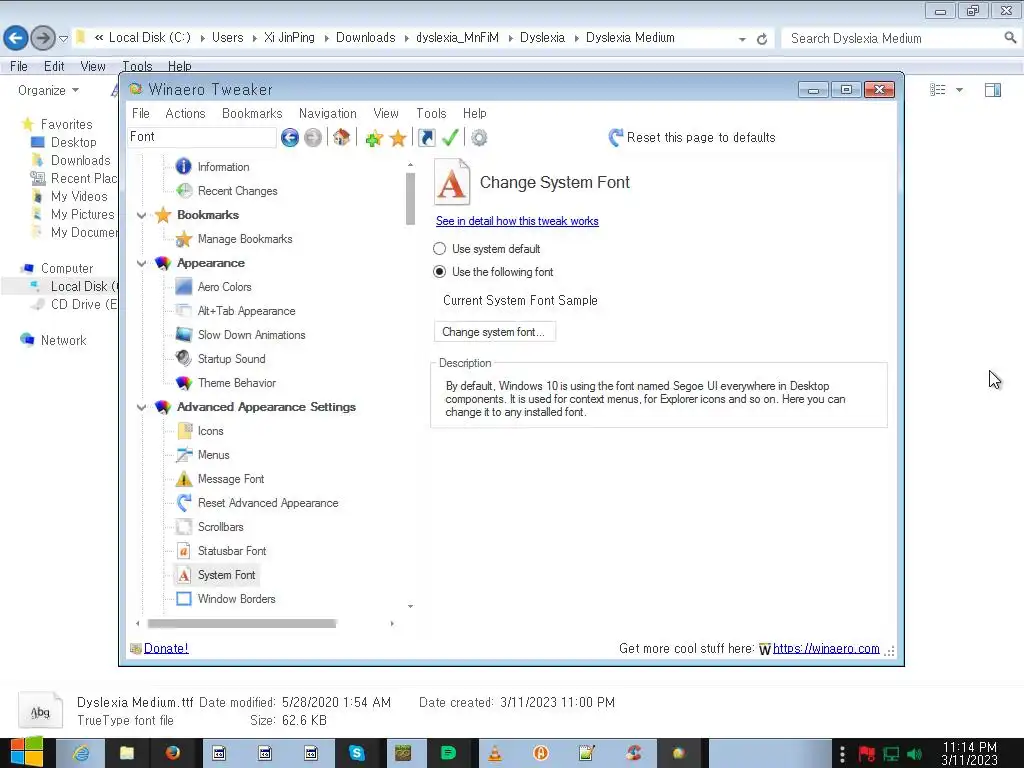
Task: Go to Home page icon in Winaero
Action: tap(341, 137)
